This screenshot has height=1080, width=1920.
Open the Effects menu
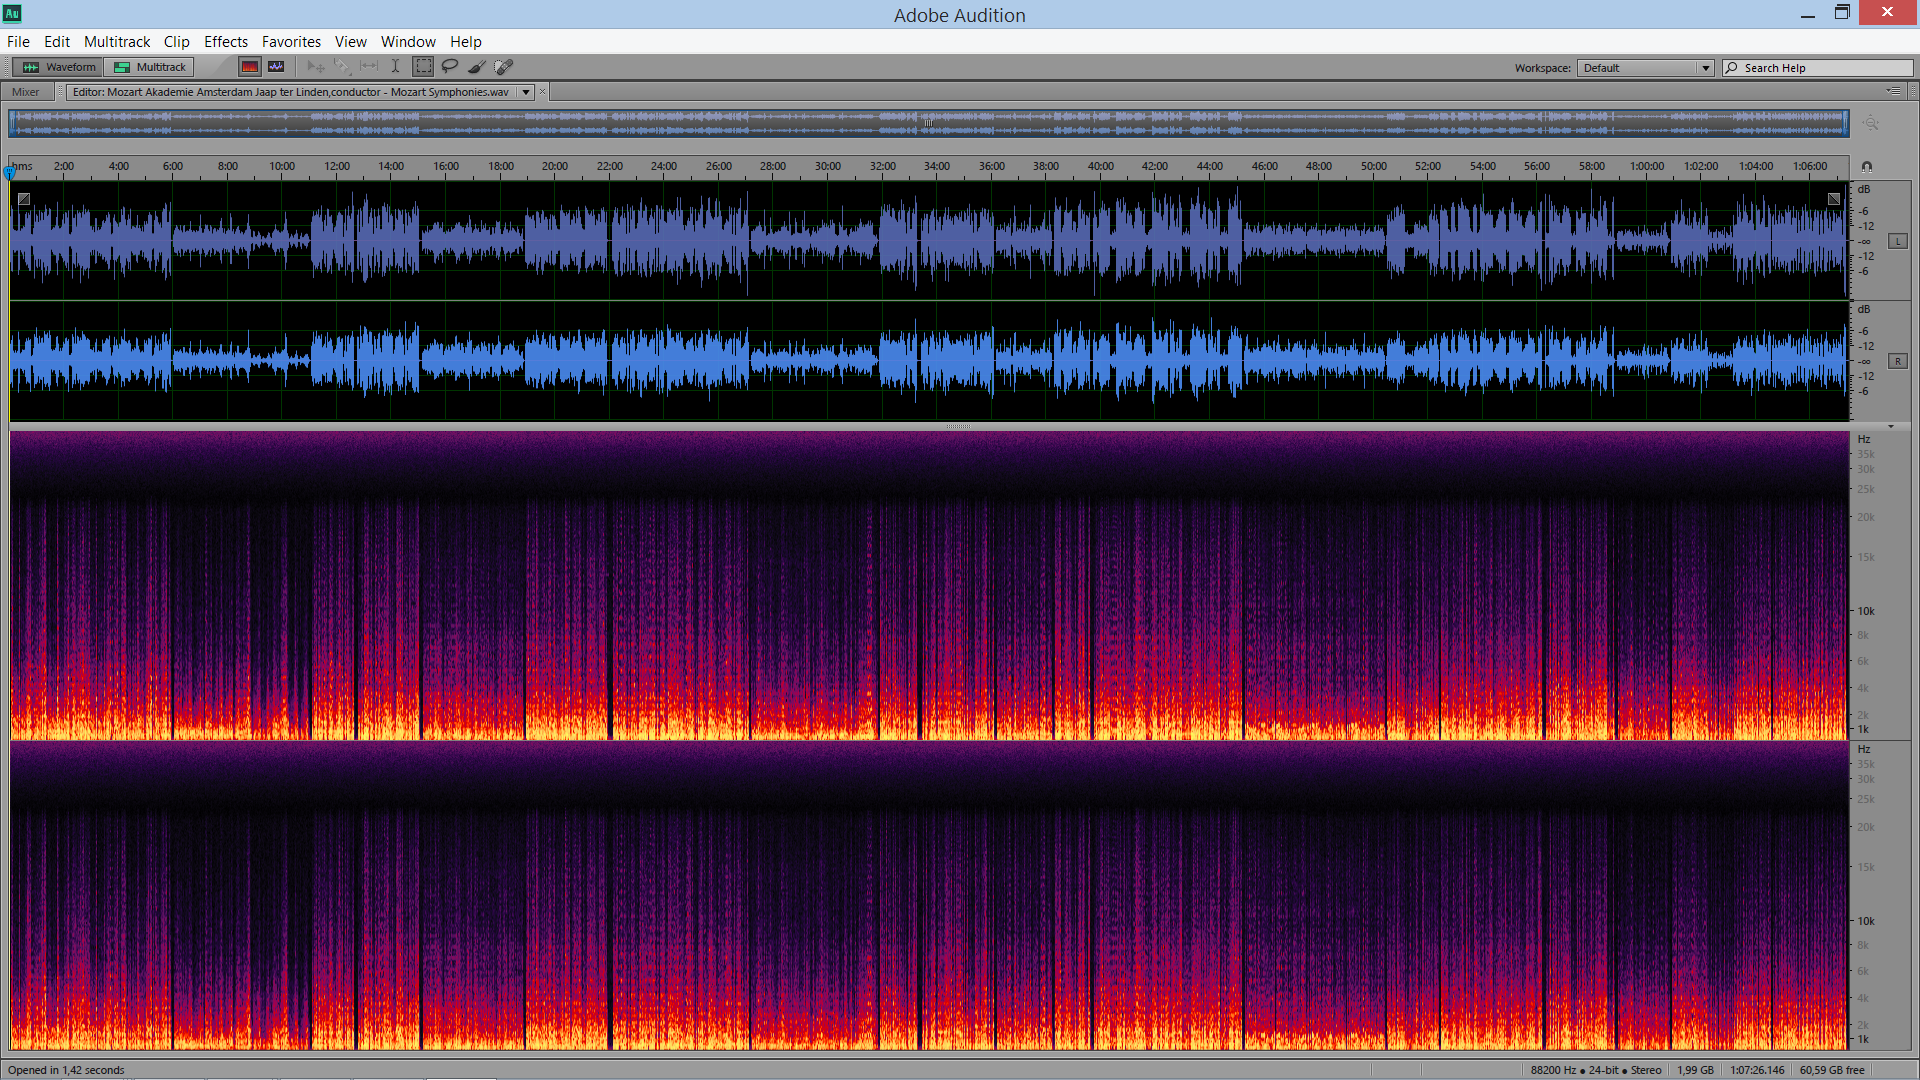click(225, 41)
